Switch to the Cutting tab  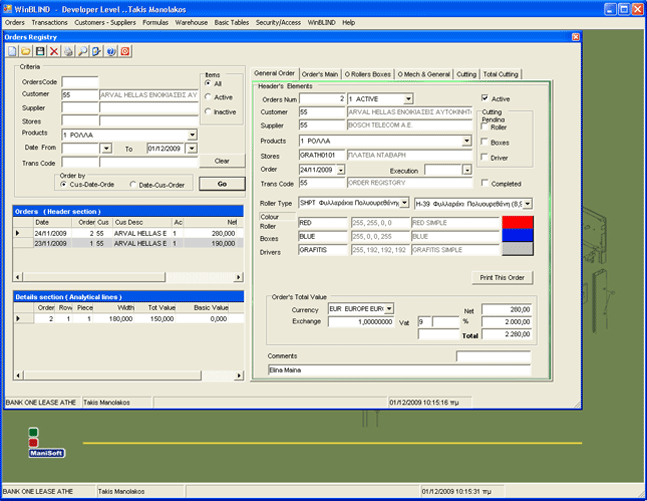466,74
